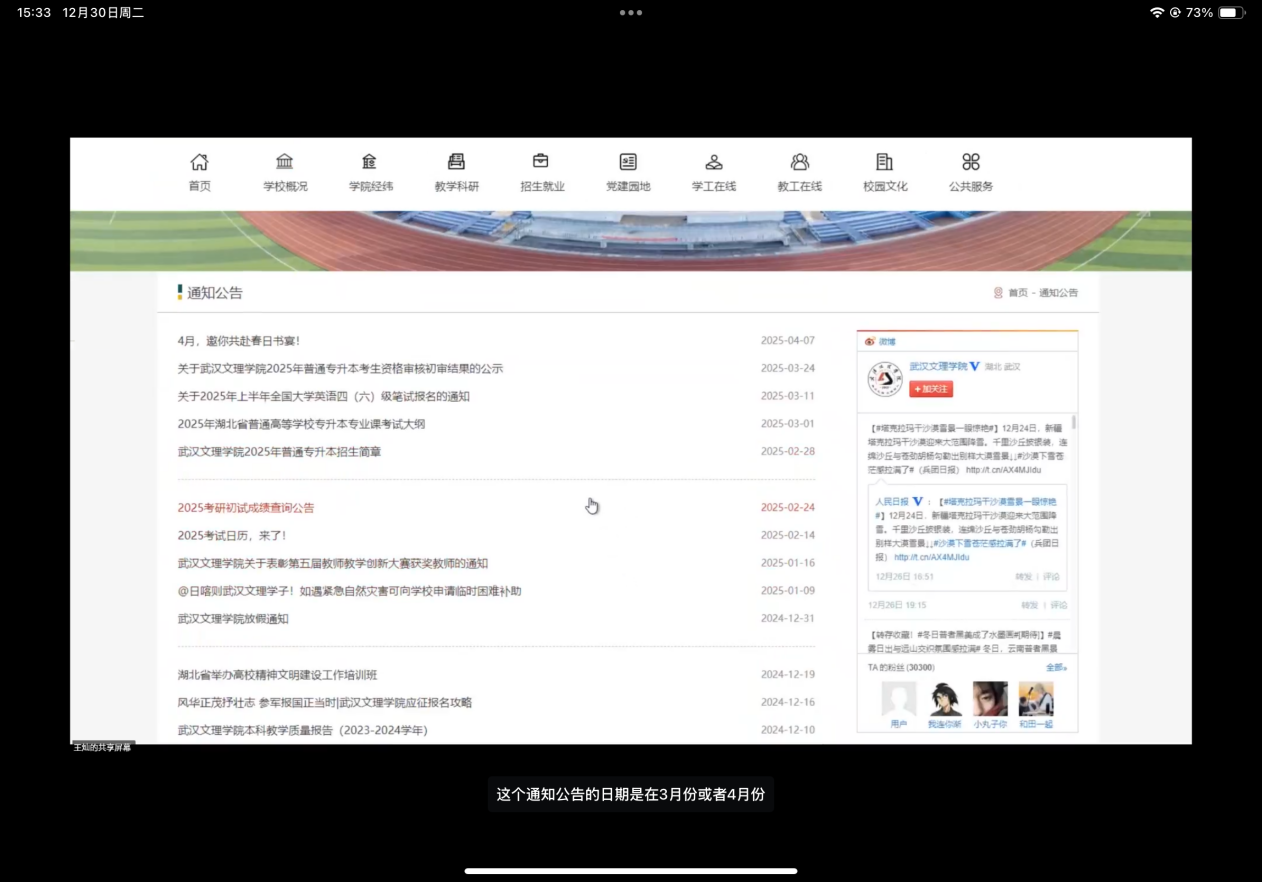Open 全部 fans list link
This screenshot has height=882, width=1262.
(x=1055, y=667)
